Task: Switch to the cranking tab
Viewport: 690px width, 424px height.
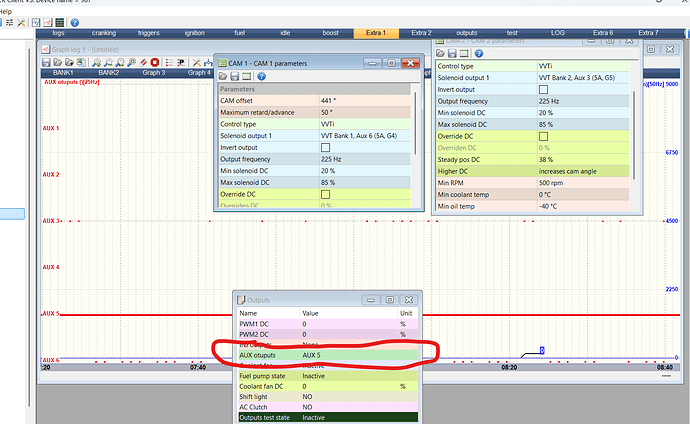Action: pos(104,33)
